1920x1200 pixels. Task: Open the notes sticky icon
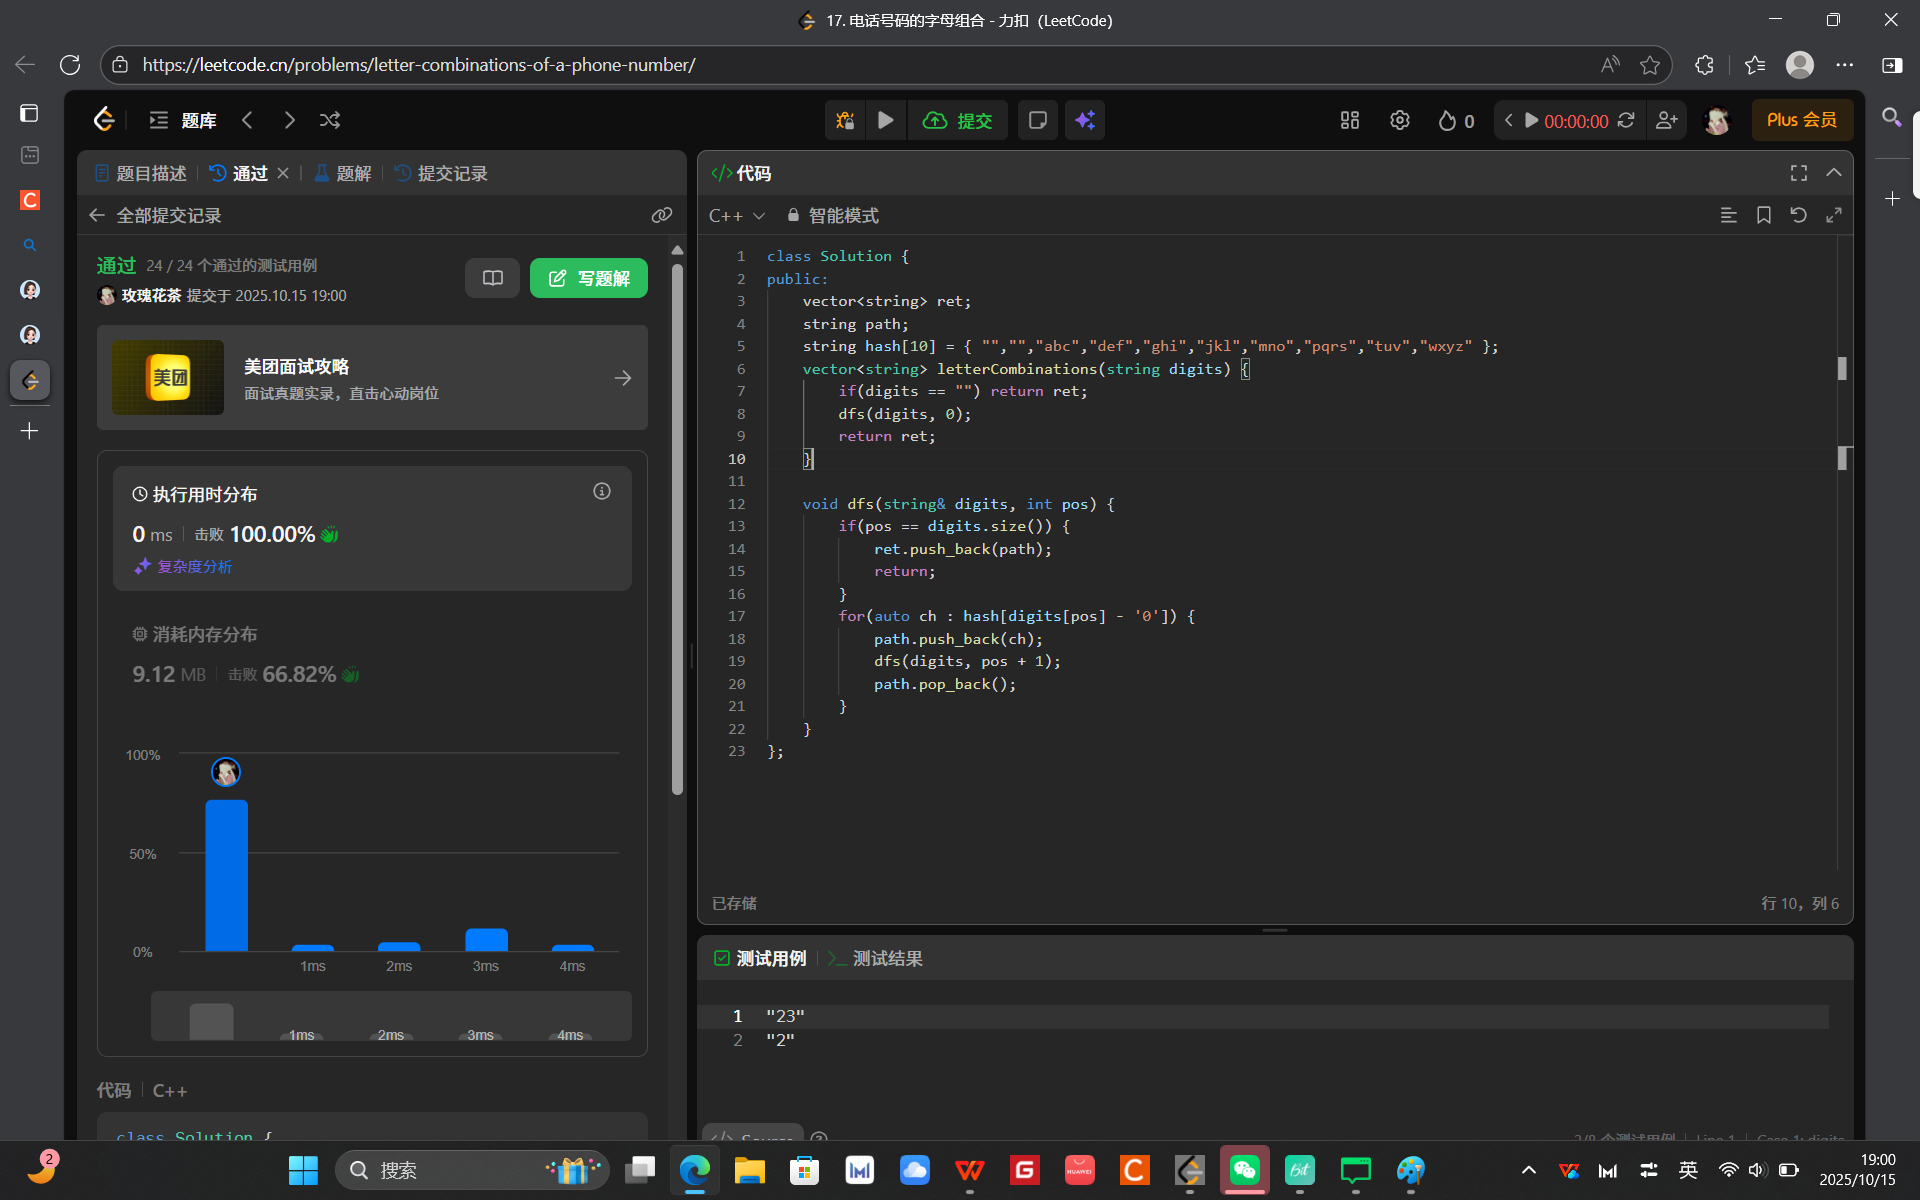click(1037, 120)
